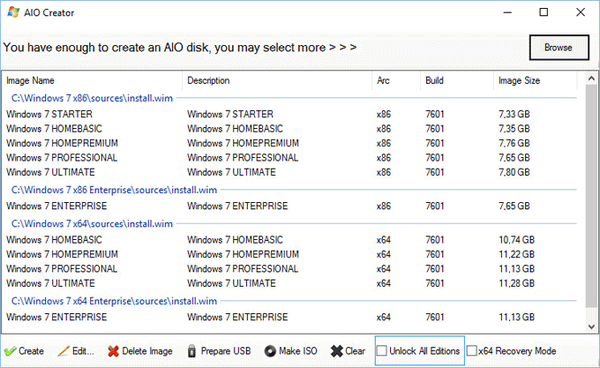Collapse the Windows 7 x64 install.wim group
This screenshot has height=368, width=600.
point(92,224)
